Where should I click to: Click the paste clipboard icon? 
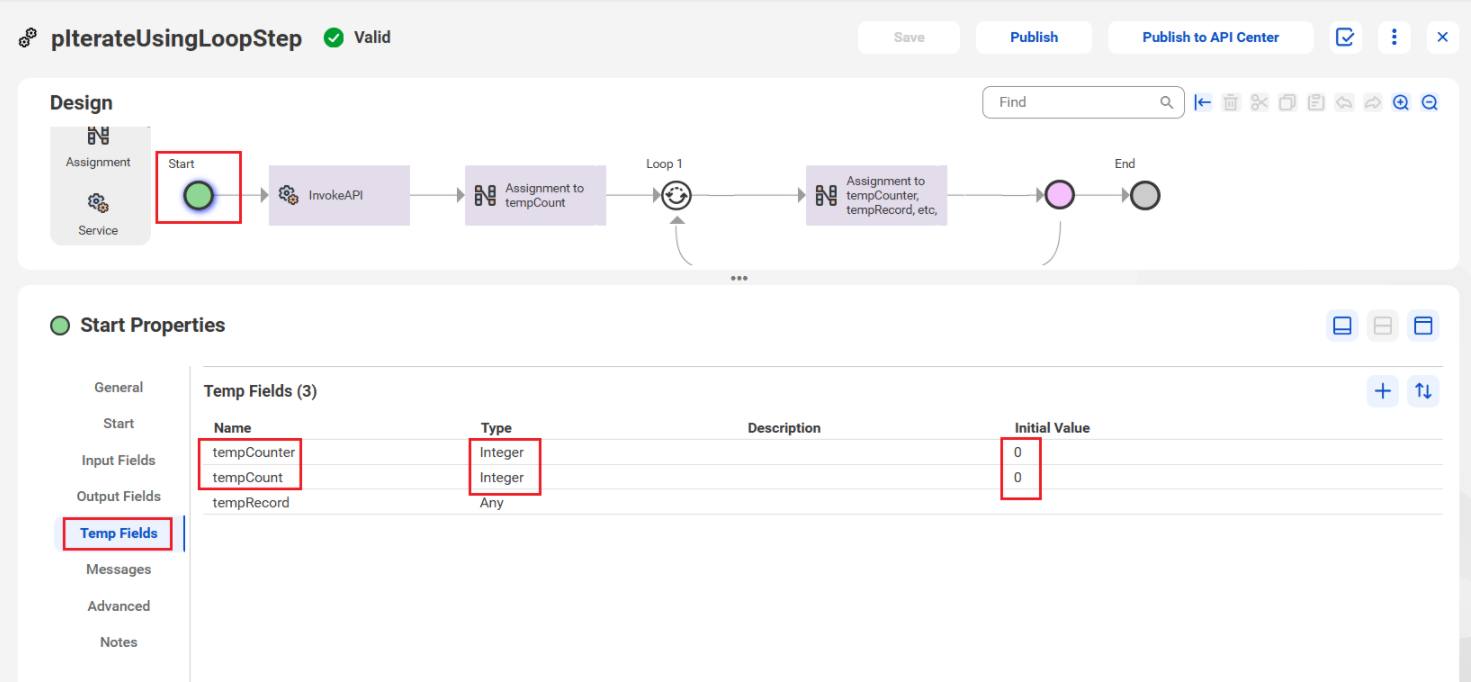(1316, 102)
